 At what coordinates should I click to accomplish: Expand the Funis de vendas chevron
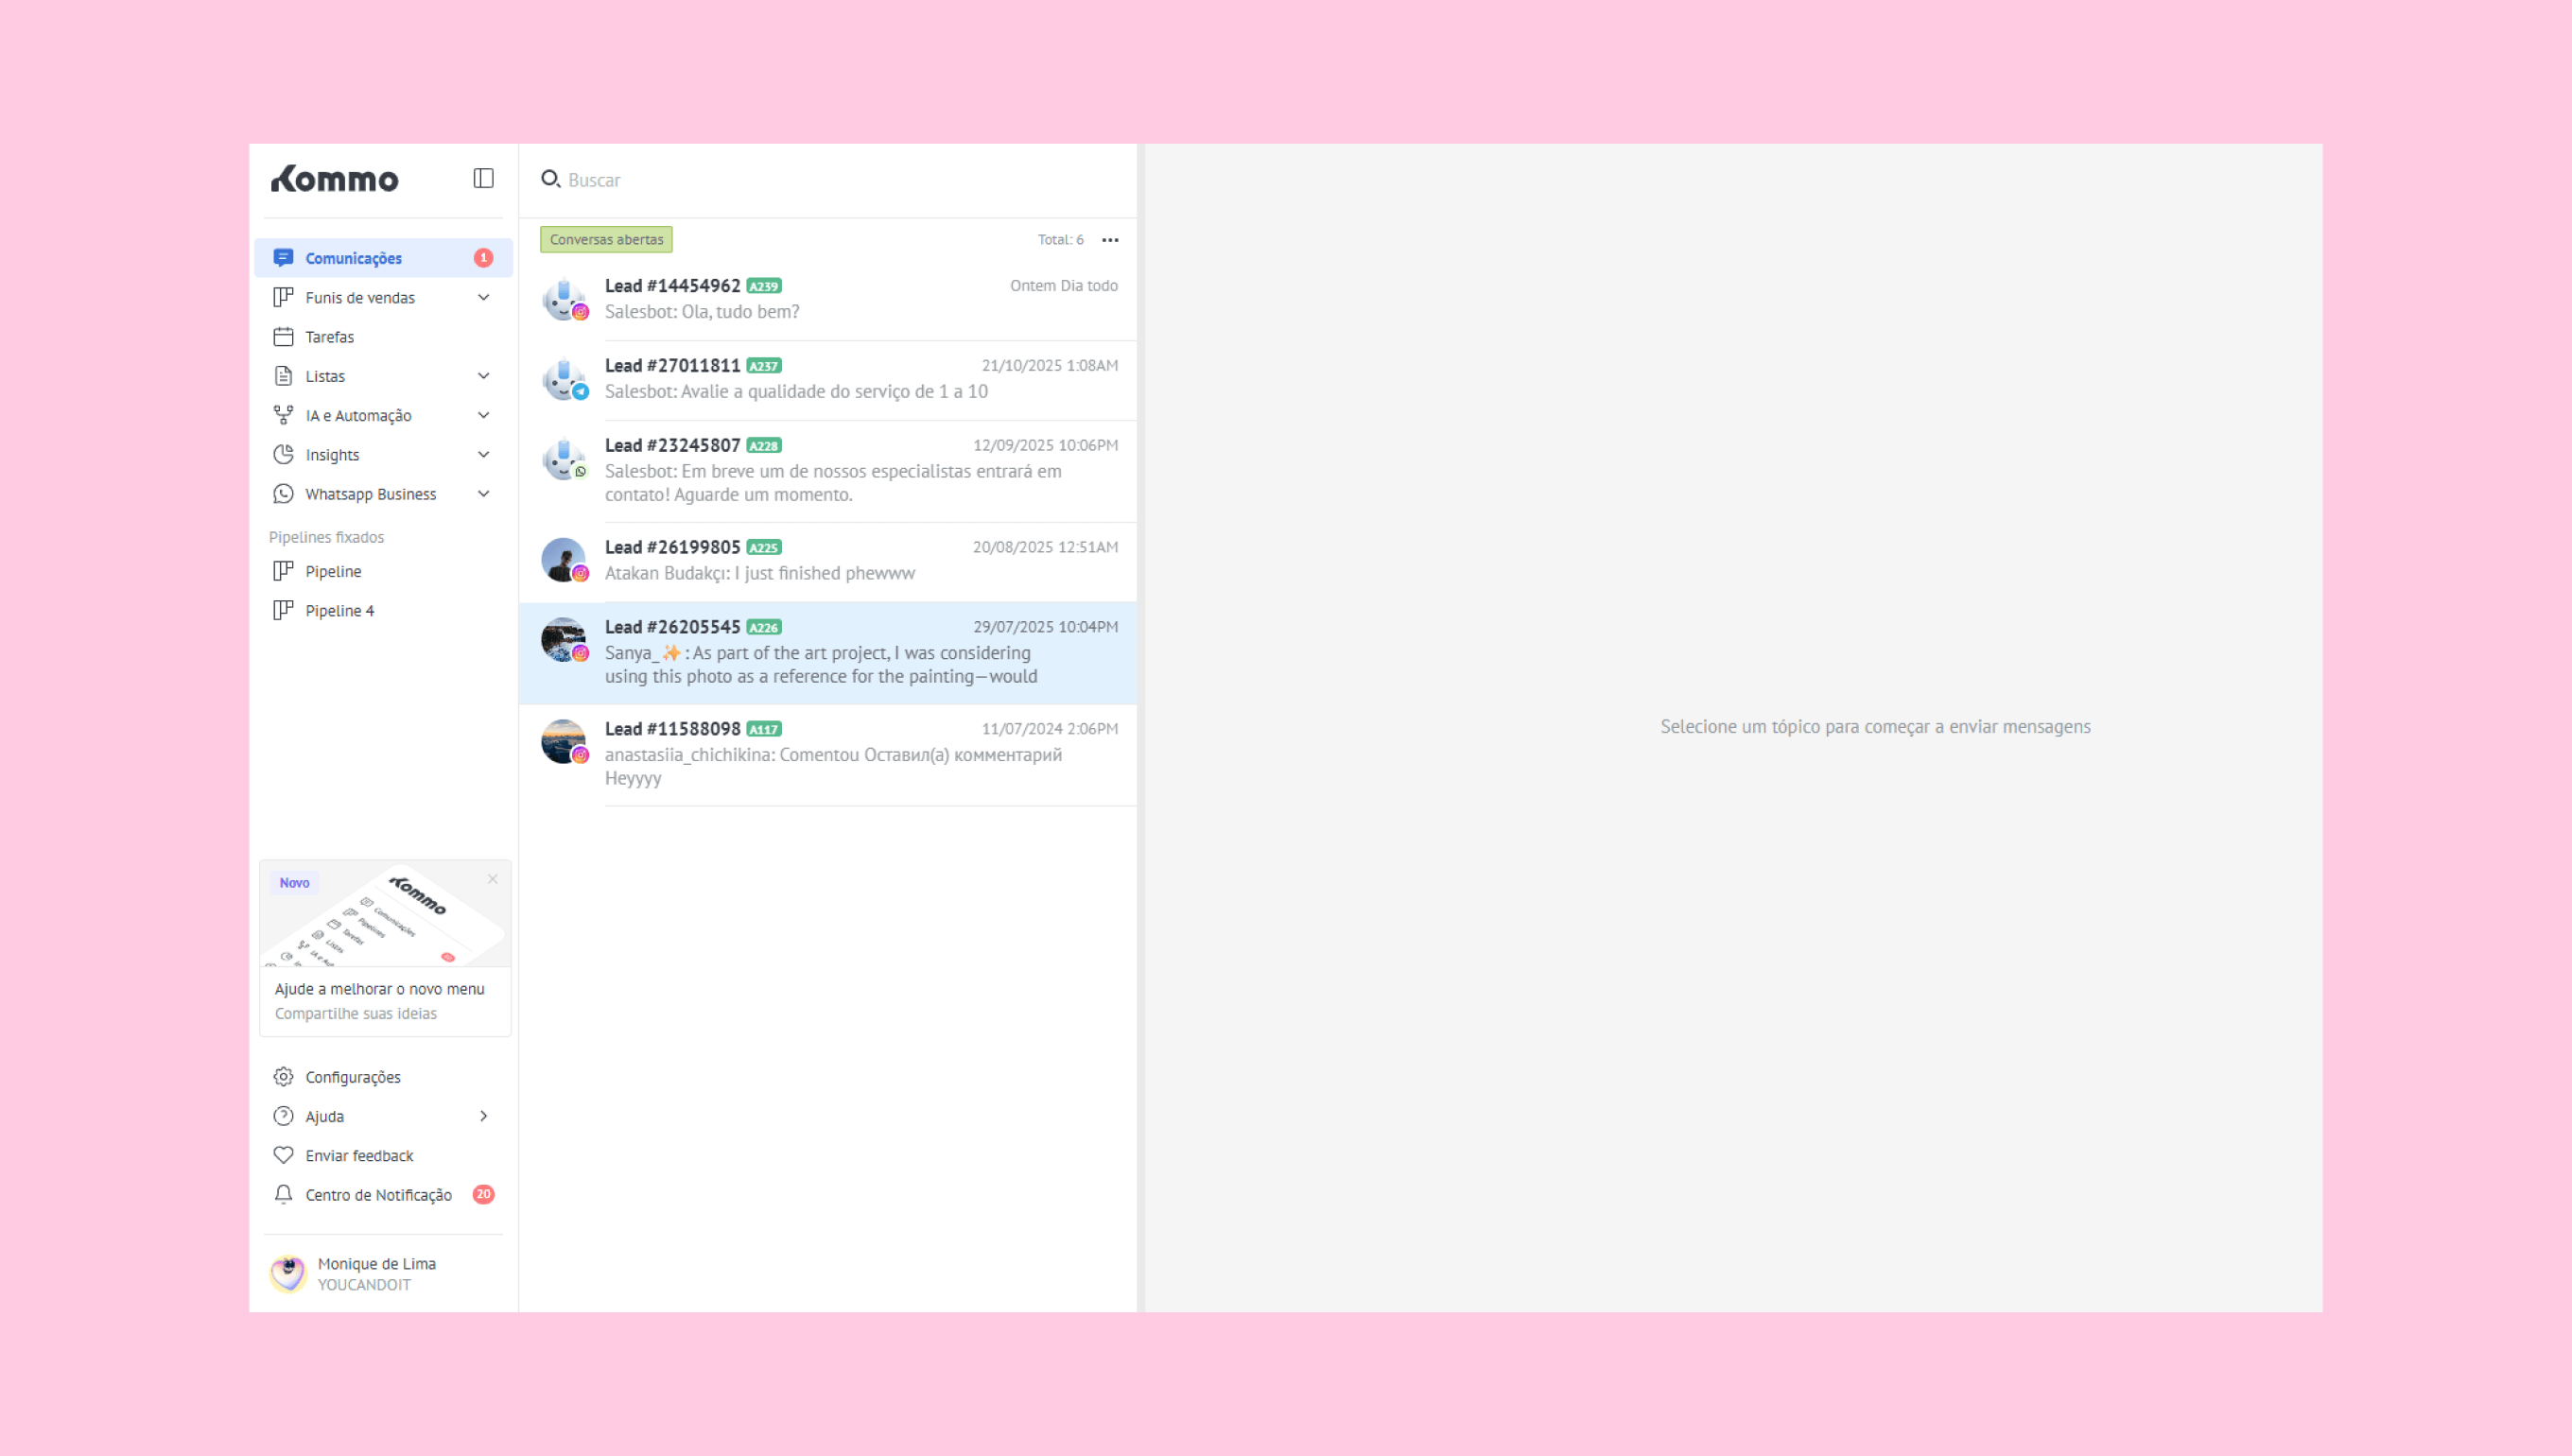(483, 298)
